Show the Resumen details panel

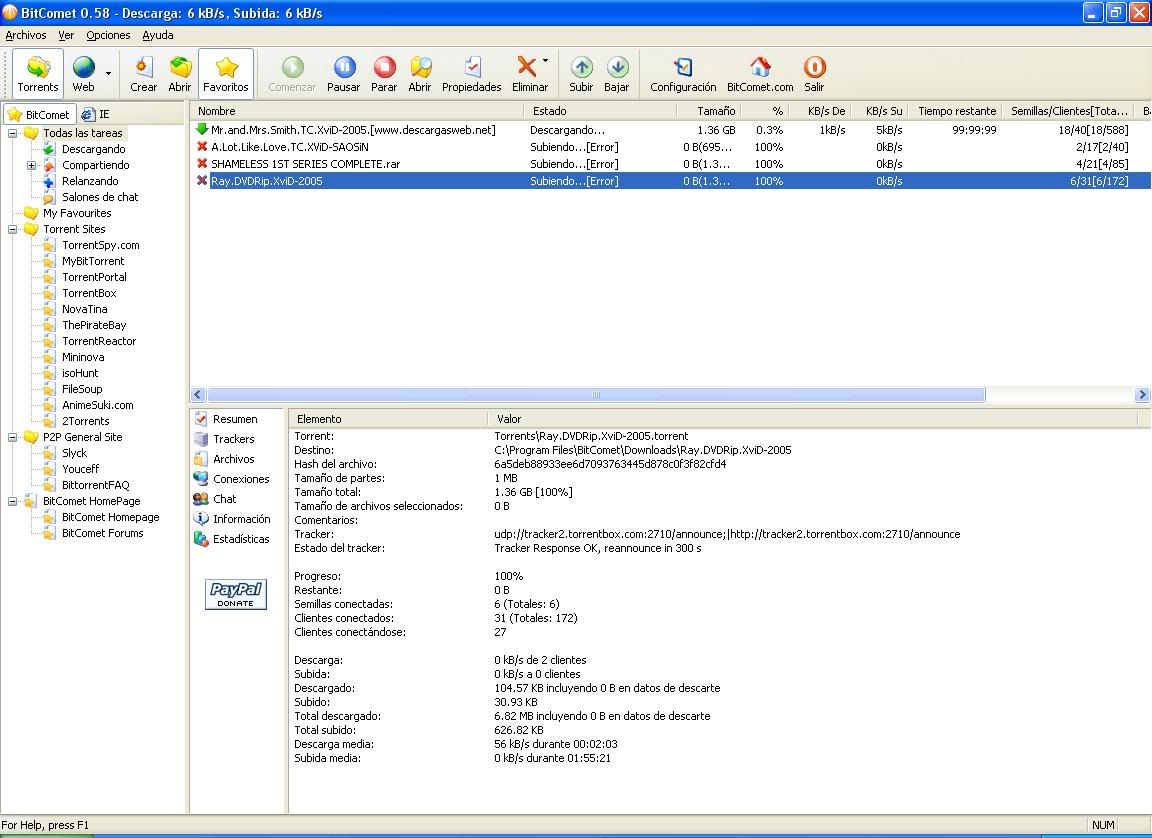[235, 419]
